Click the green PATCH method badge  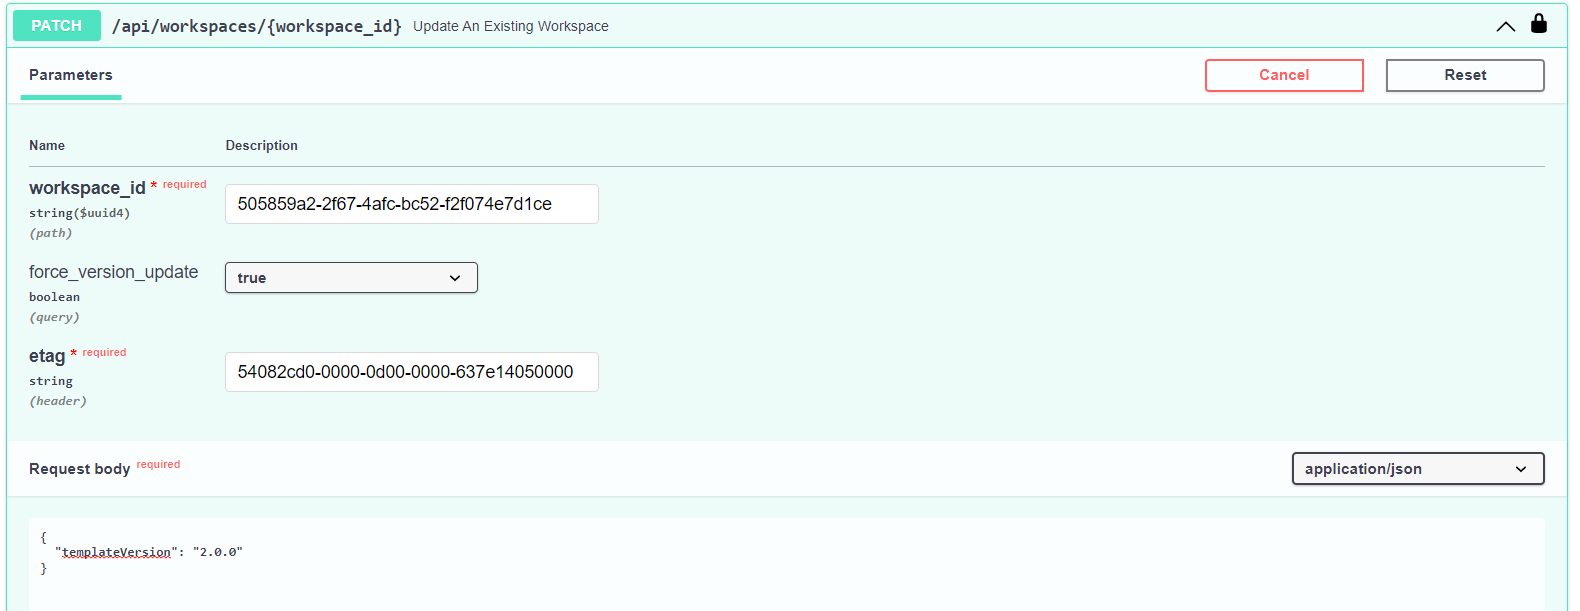point(57,26)
